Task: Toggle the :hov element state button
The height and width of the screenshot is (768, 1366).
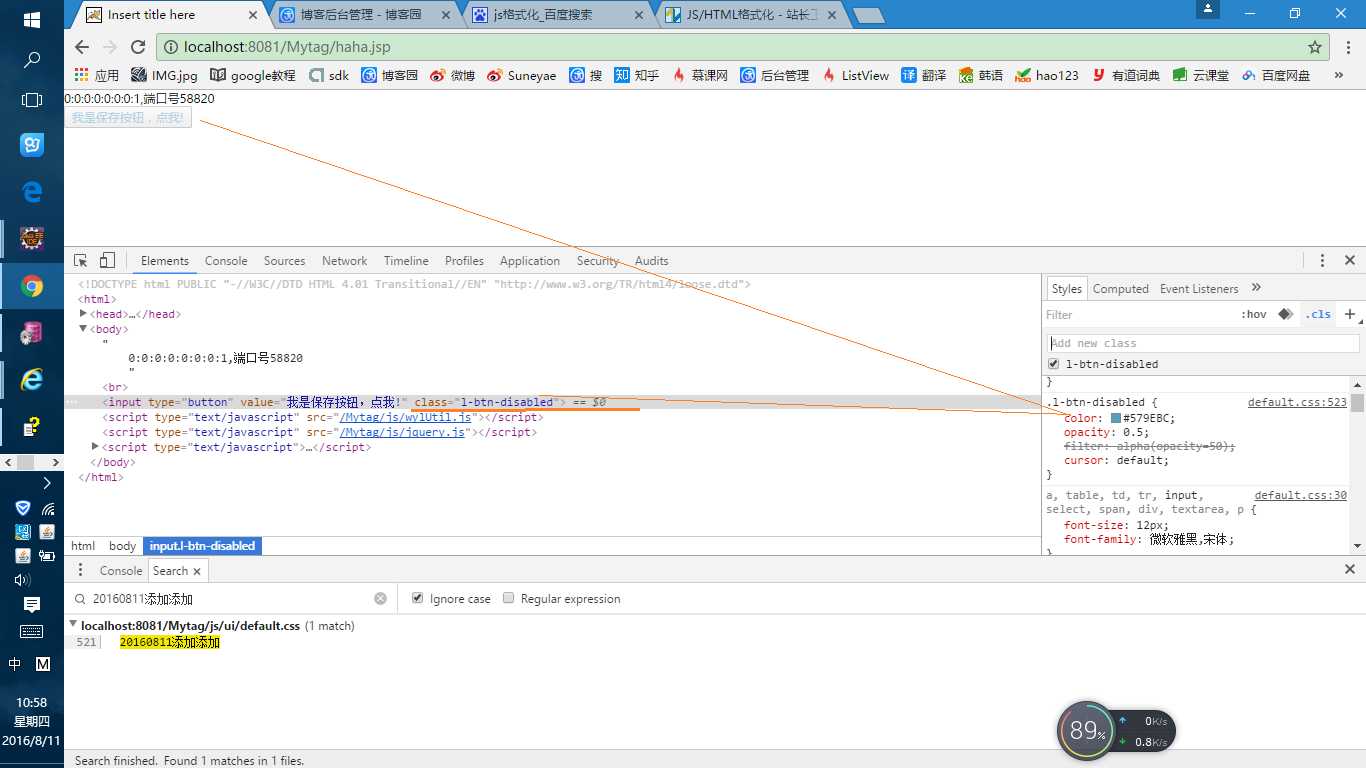Action: [1254, 314]
